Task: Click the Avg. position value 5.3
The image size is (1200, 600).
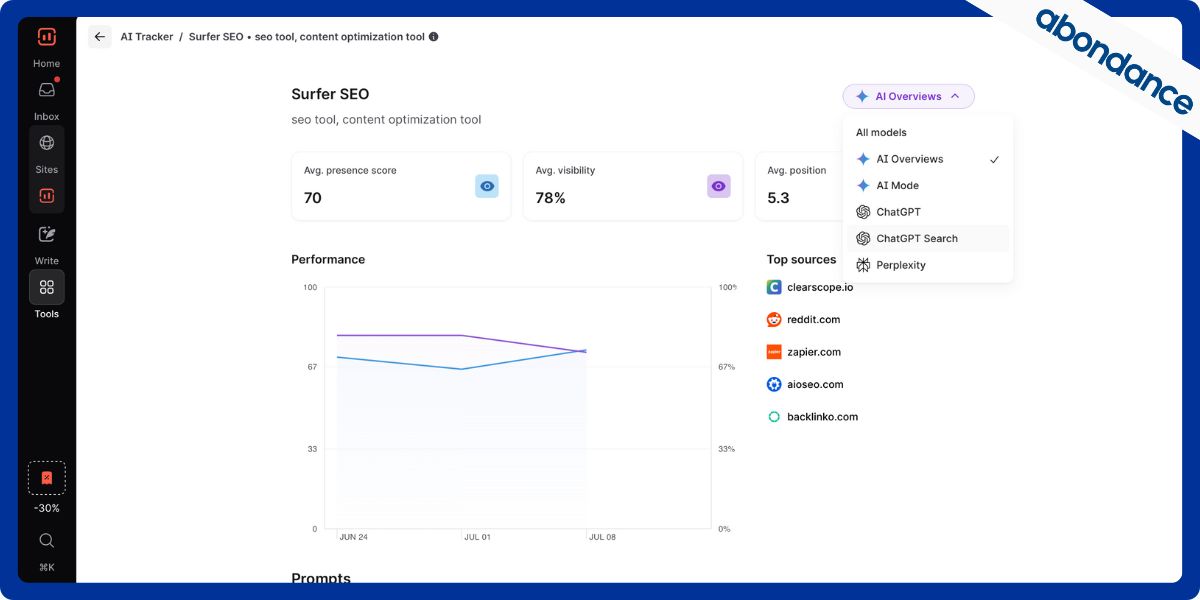Action: pos(778,198)
